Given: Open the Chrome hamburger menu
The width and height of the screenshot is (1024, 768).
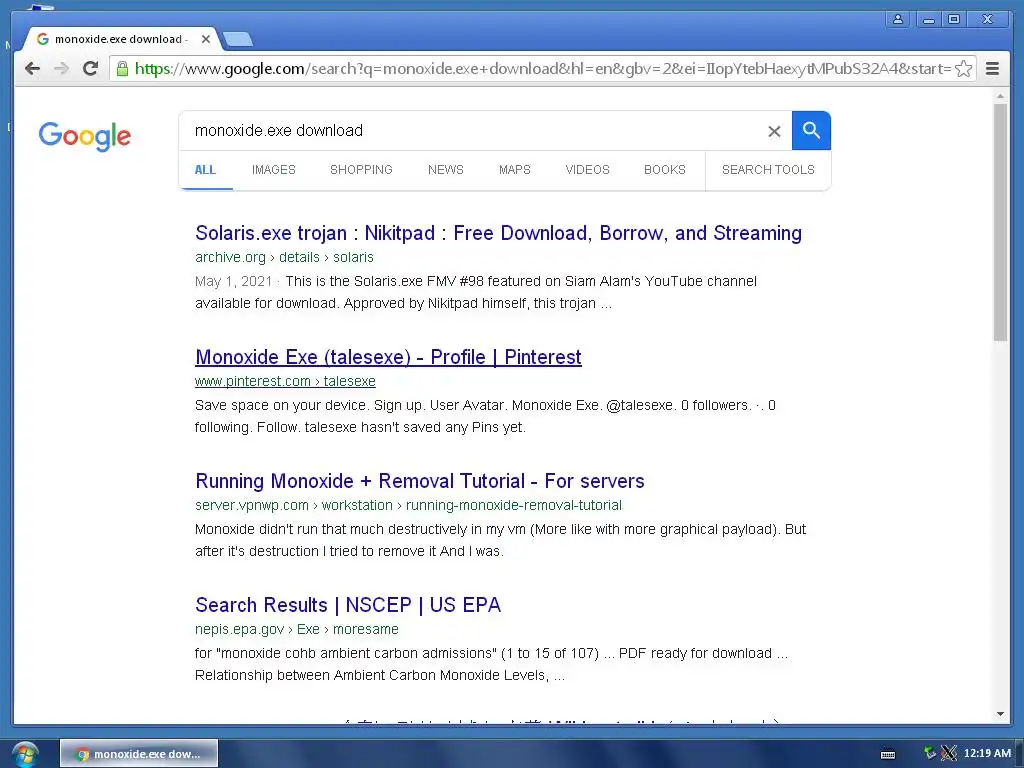Looking at the screenshot, I should 992,69.
